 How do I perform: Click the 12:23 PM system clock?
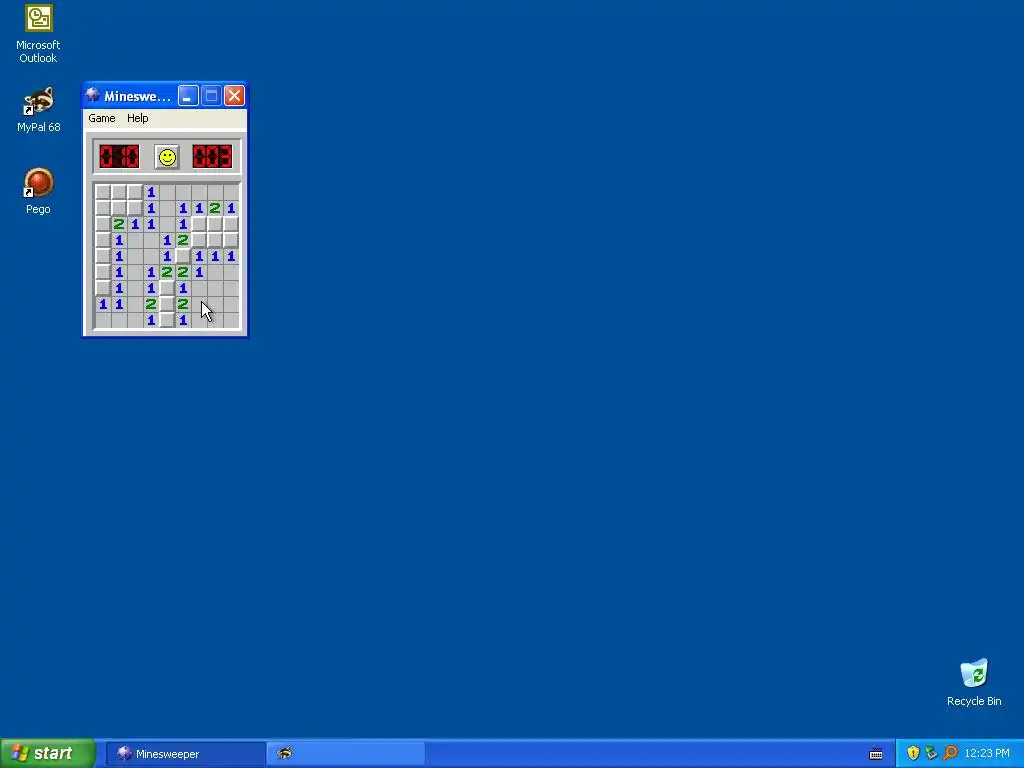click(x=987, y=754)
